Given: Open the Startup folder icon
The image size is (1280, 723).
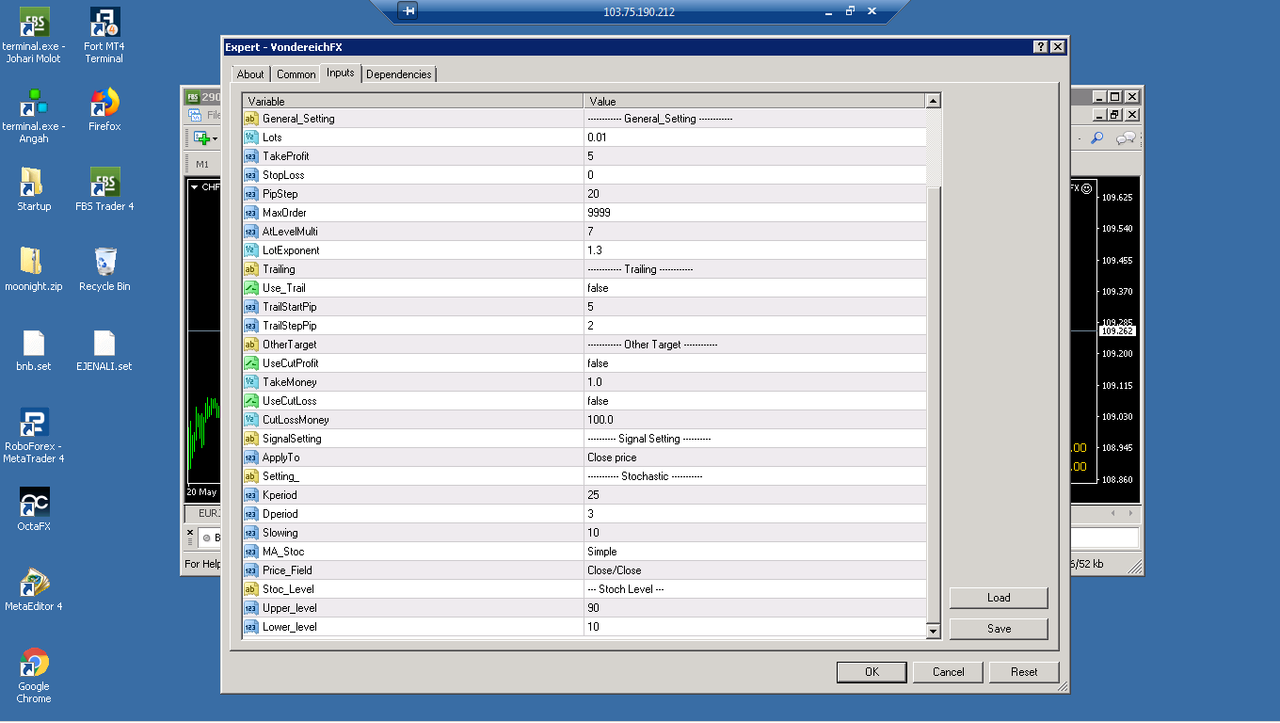Looking at the screenshot, I should pos(33,190).
